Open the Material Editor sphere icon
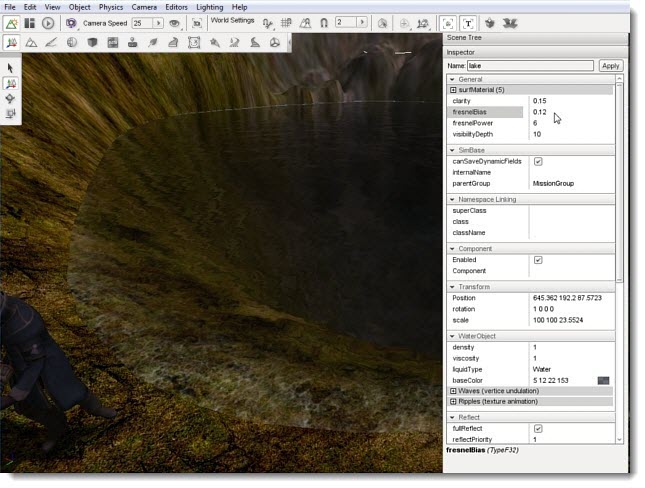Screen dimensions: 645x488 point(72,42)
